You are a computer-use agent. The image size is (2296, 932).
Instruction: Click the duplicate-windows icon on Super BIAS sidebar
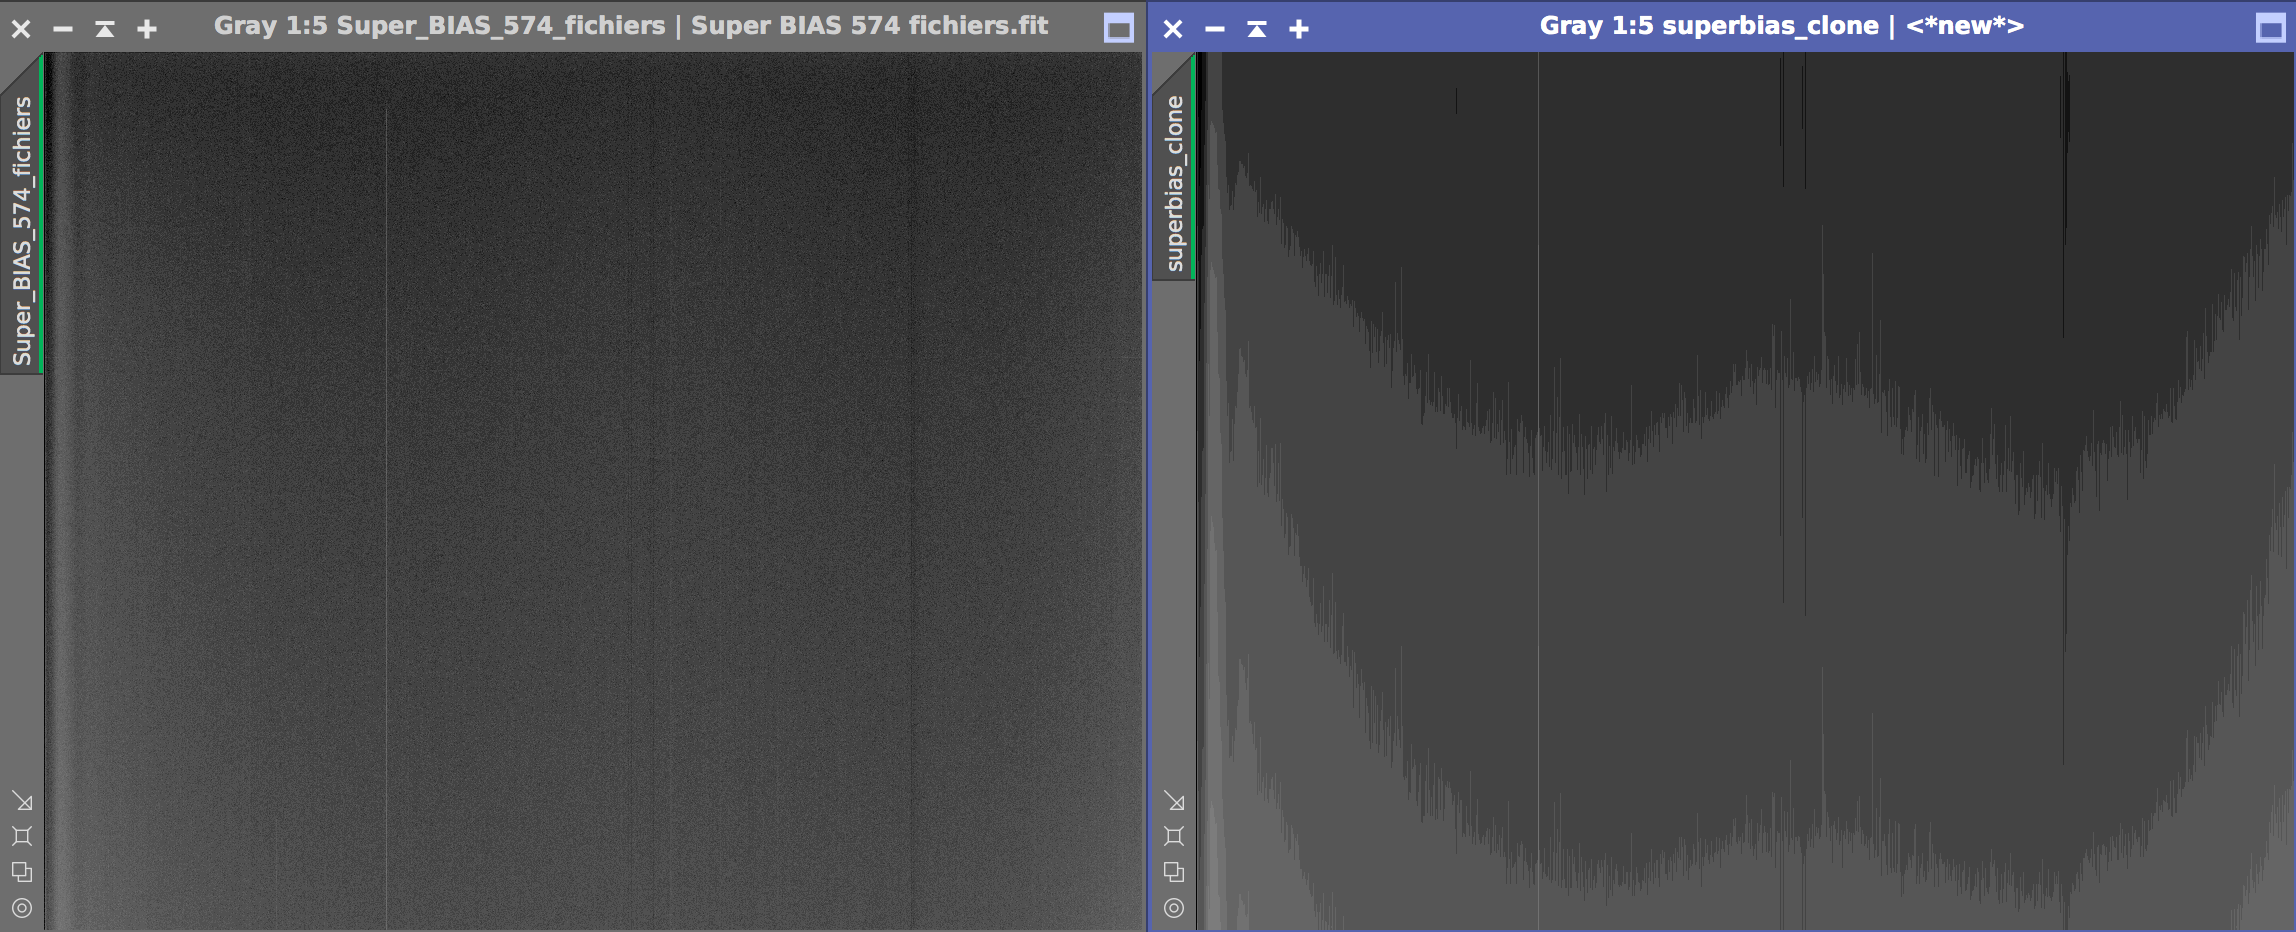pos(23,871)
